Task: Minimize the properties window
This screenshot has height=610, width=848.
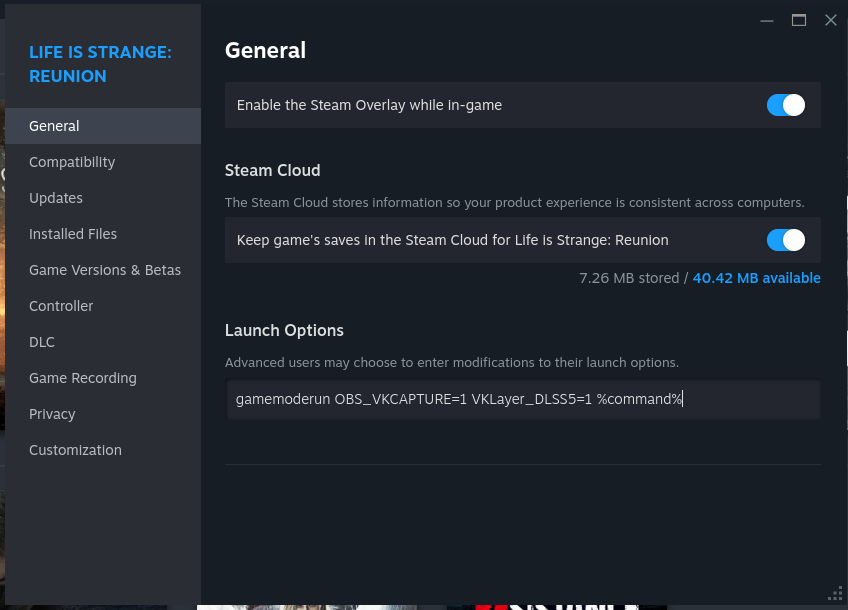Action: [x=767, y=21]
